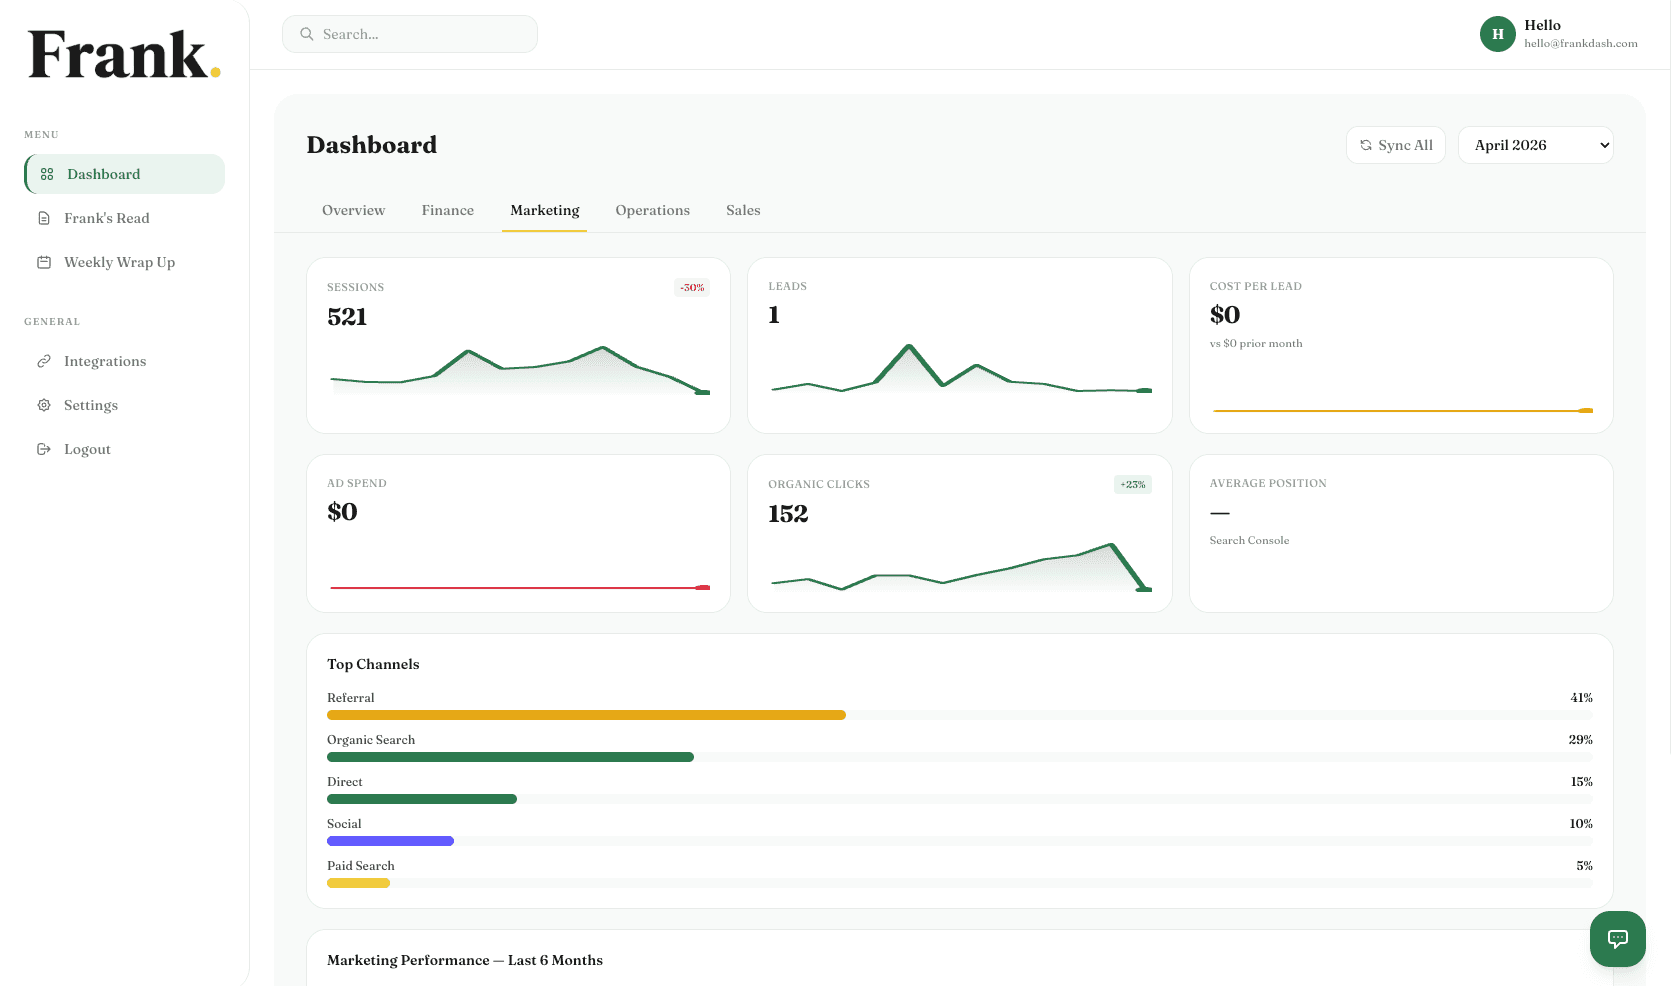Click the Referral 41% value
The width and height of the screenshot is (1671, 986).
[1581, 698]
